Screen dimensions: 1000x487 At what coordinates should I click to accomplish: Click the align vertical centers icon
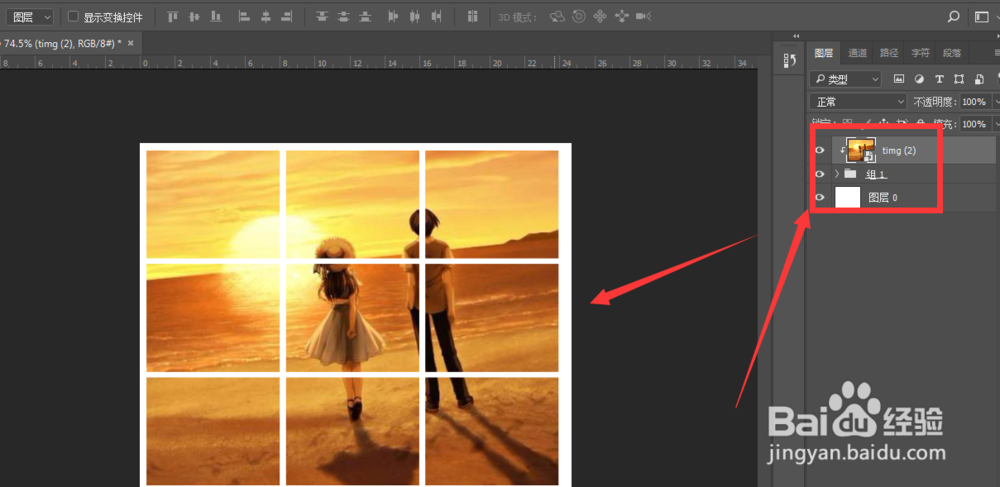pos(195,17)
